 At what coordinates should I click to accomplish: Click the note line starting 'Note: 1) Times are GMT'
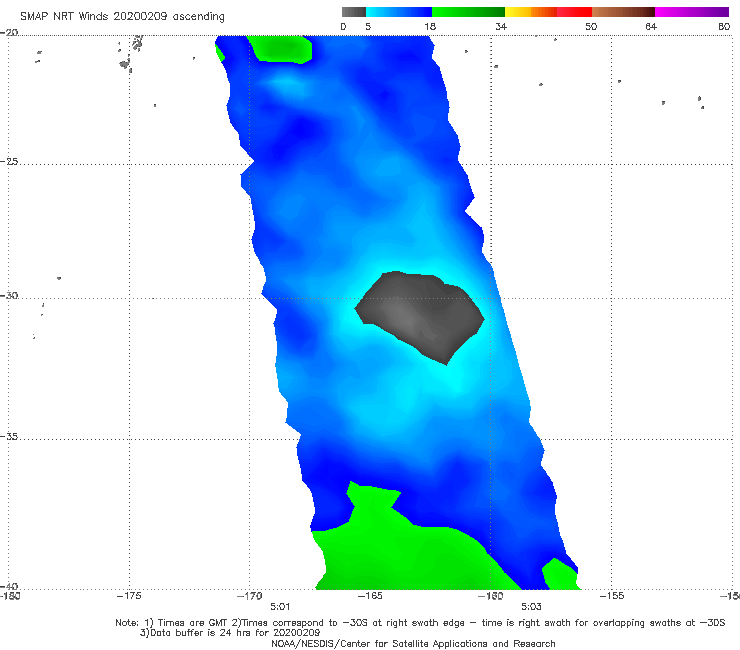click(x=420, y=623)
